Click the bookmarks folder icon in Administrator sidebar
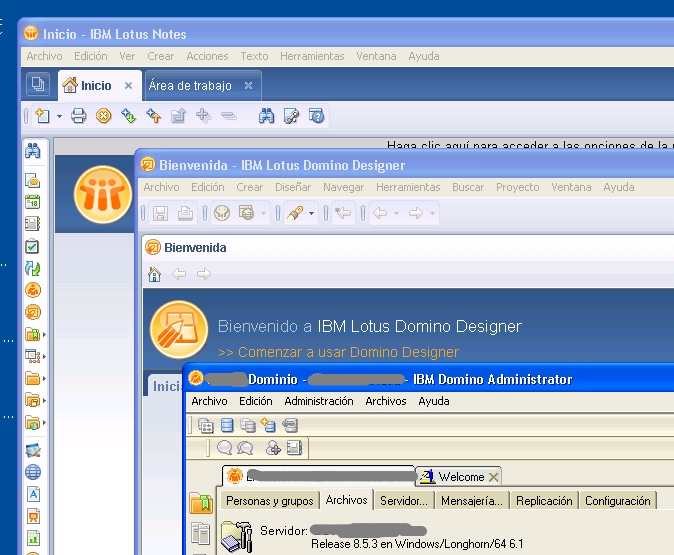The image size is (674, 555). click(201, 503)
